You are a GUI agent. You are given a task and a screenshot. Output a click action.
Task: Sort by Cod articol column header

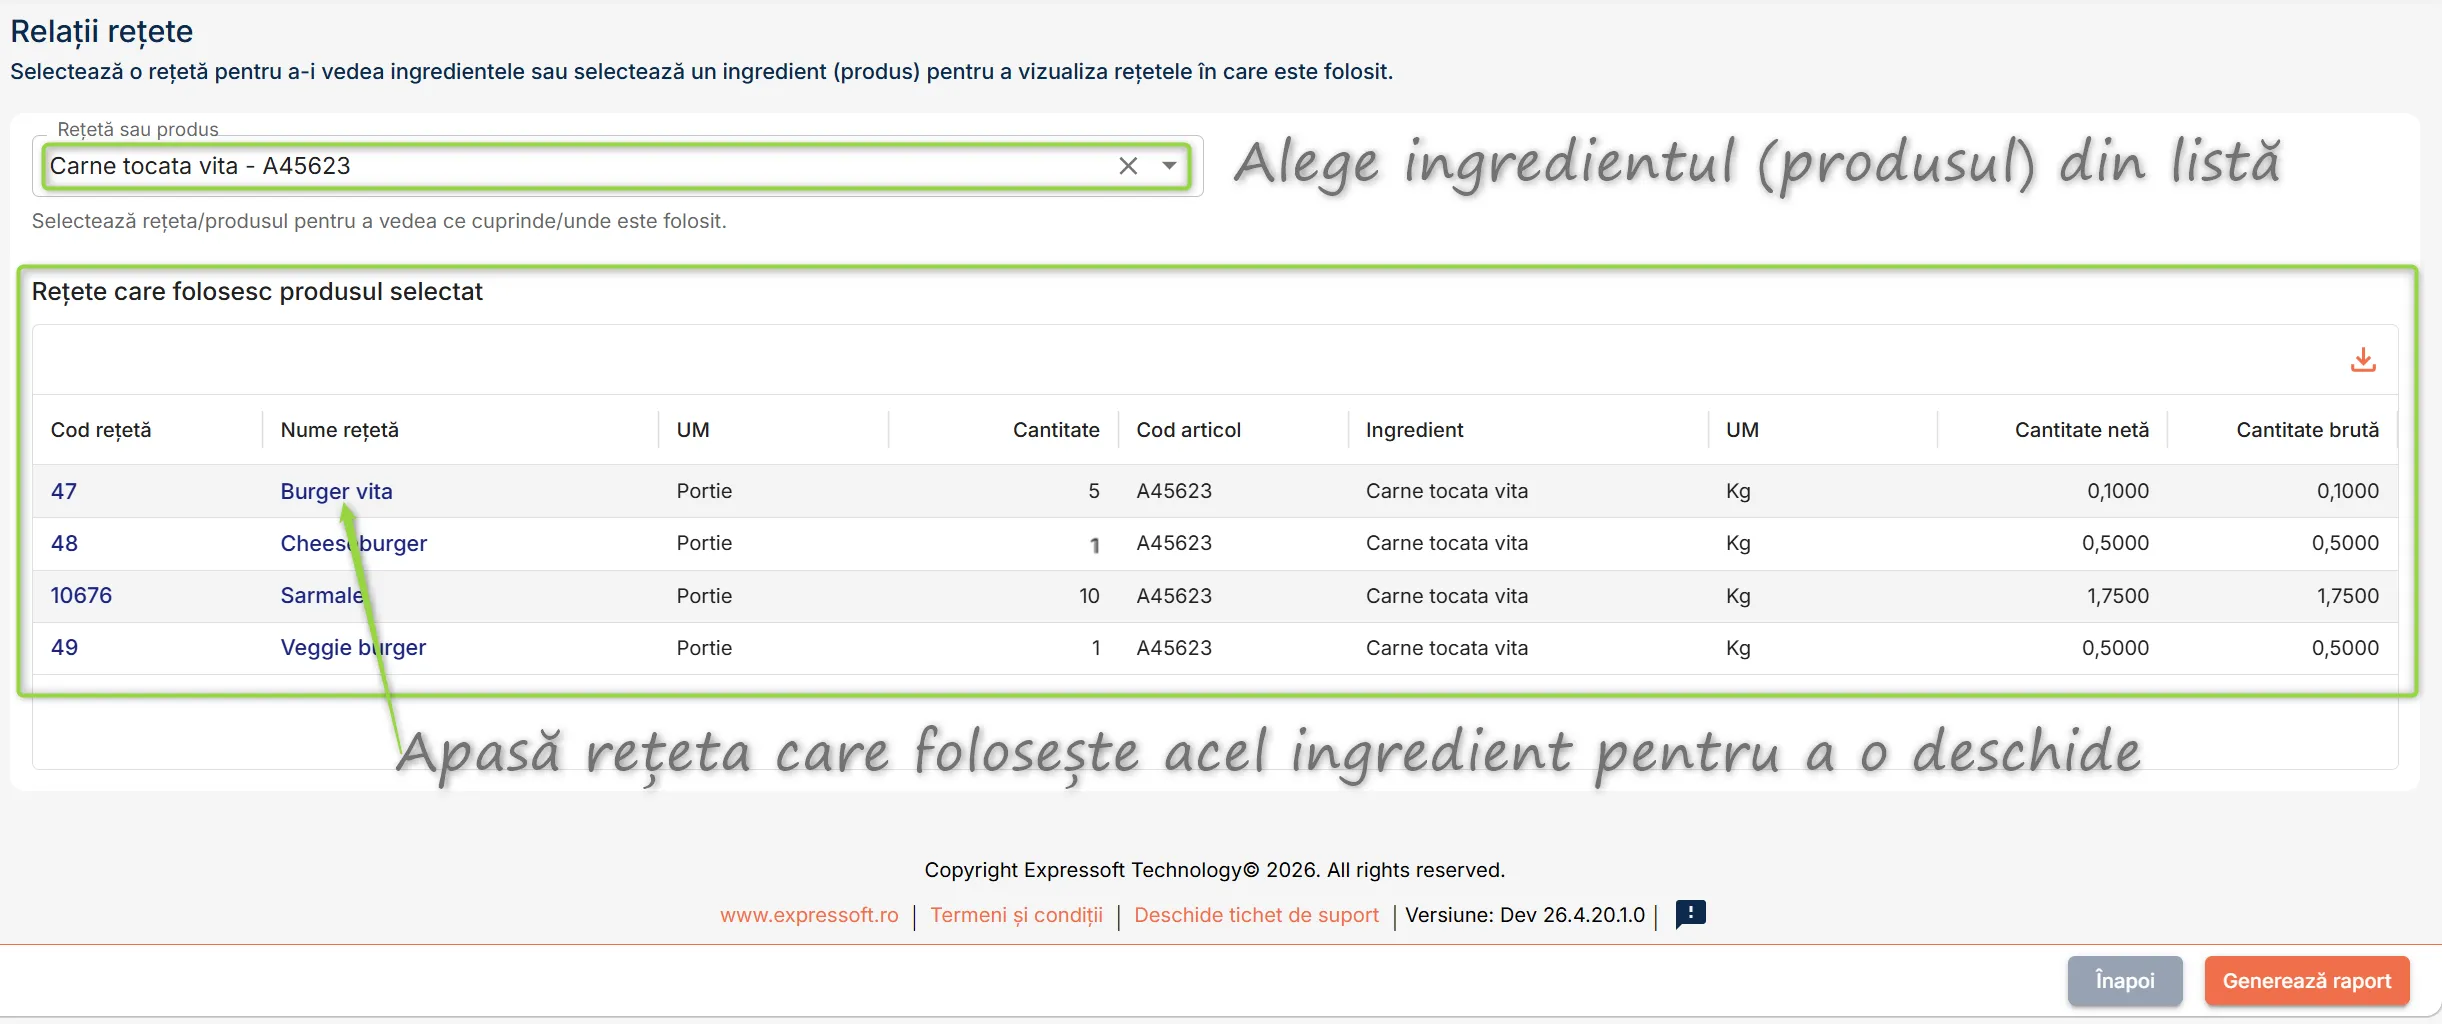point(1188,430)
